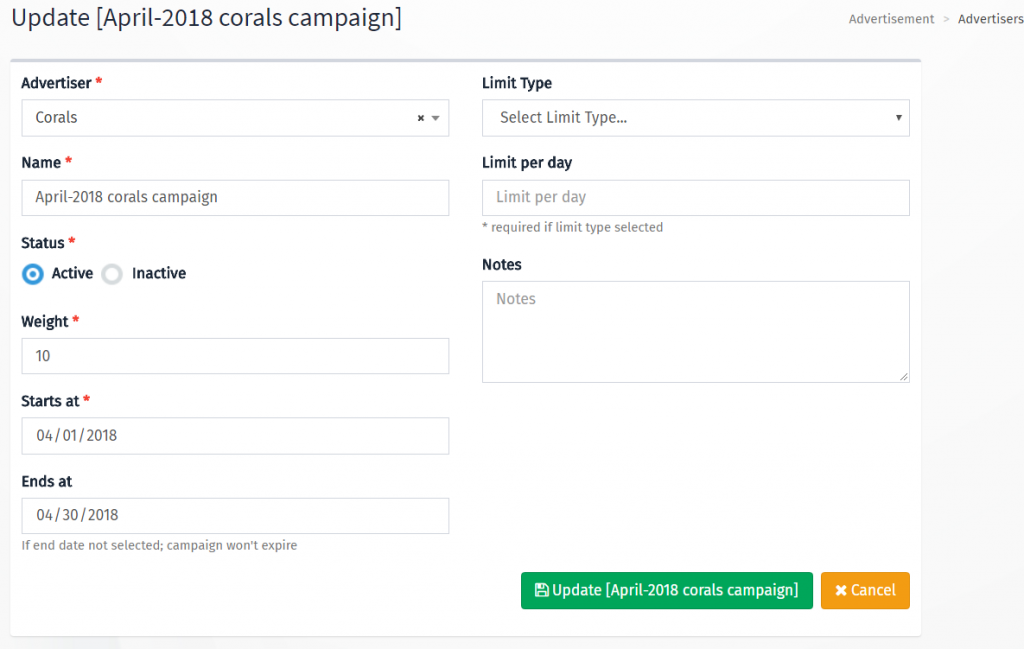
Task: Click the orange Cancel button
Action: click(x=865, y=590)
